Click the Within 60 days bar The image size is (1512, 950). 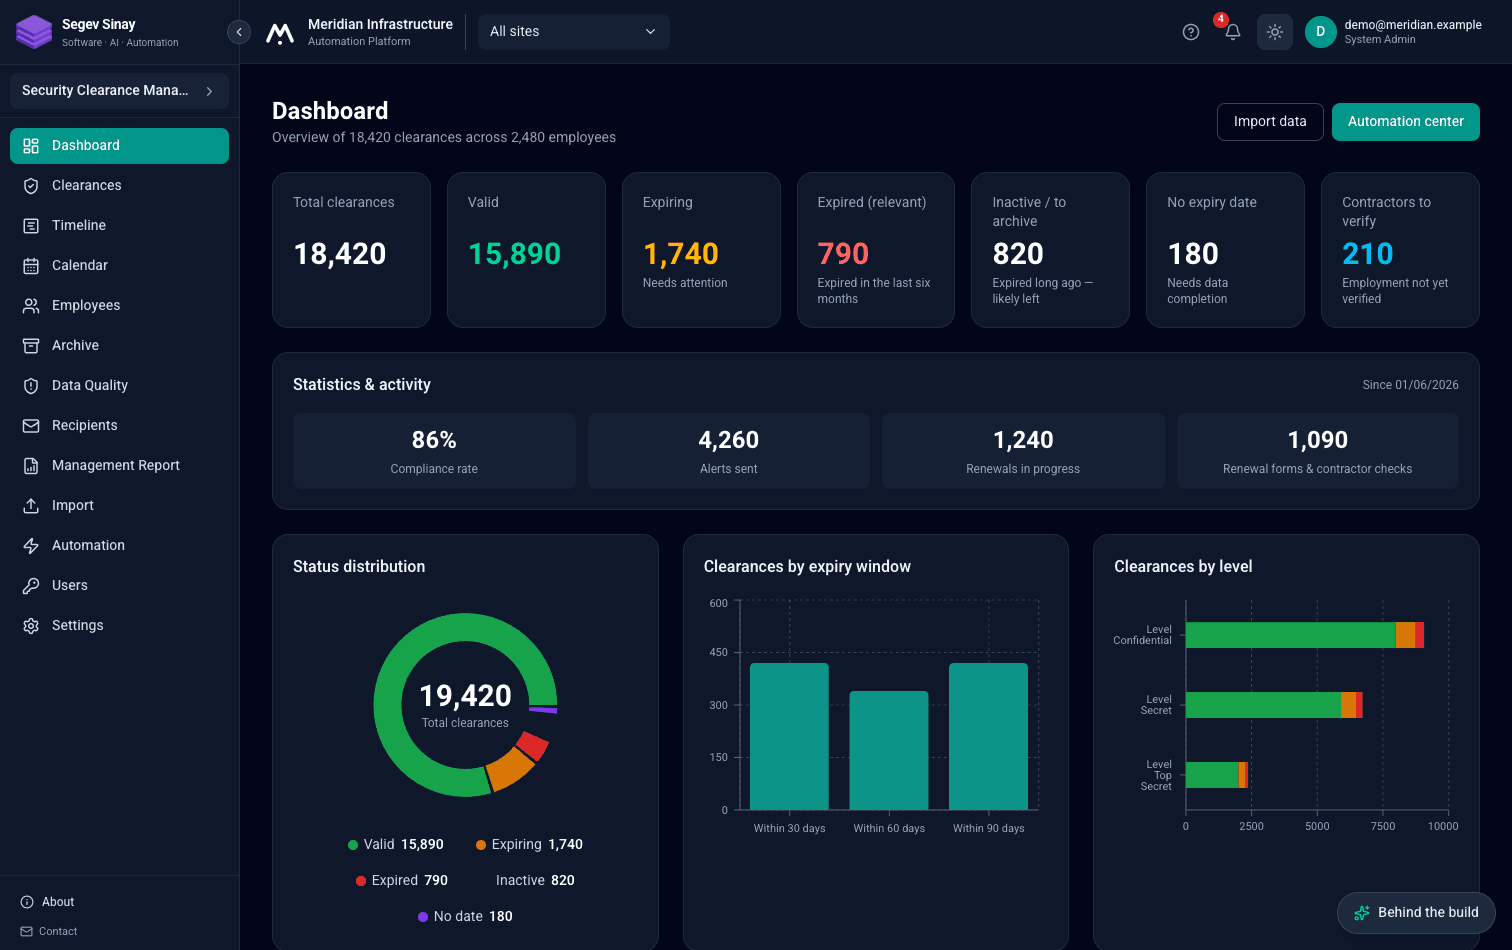889,750
